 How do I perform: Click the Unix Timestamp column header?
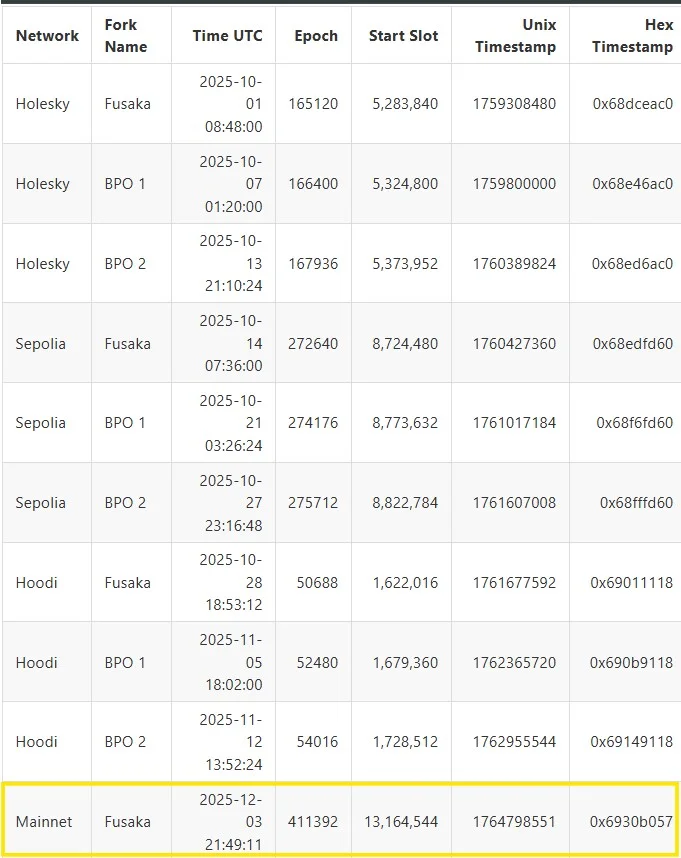pos(515,36)
